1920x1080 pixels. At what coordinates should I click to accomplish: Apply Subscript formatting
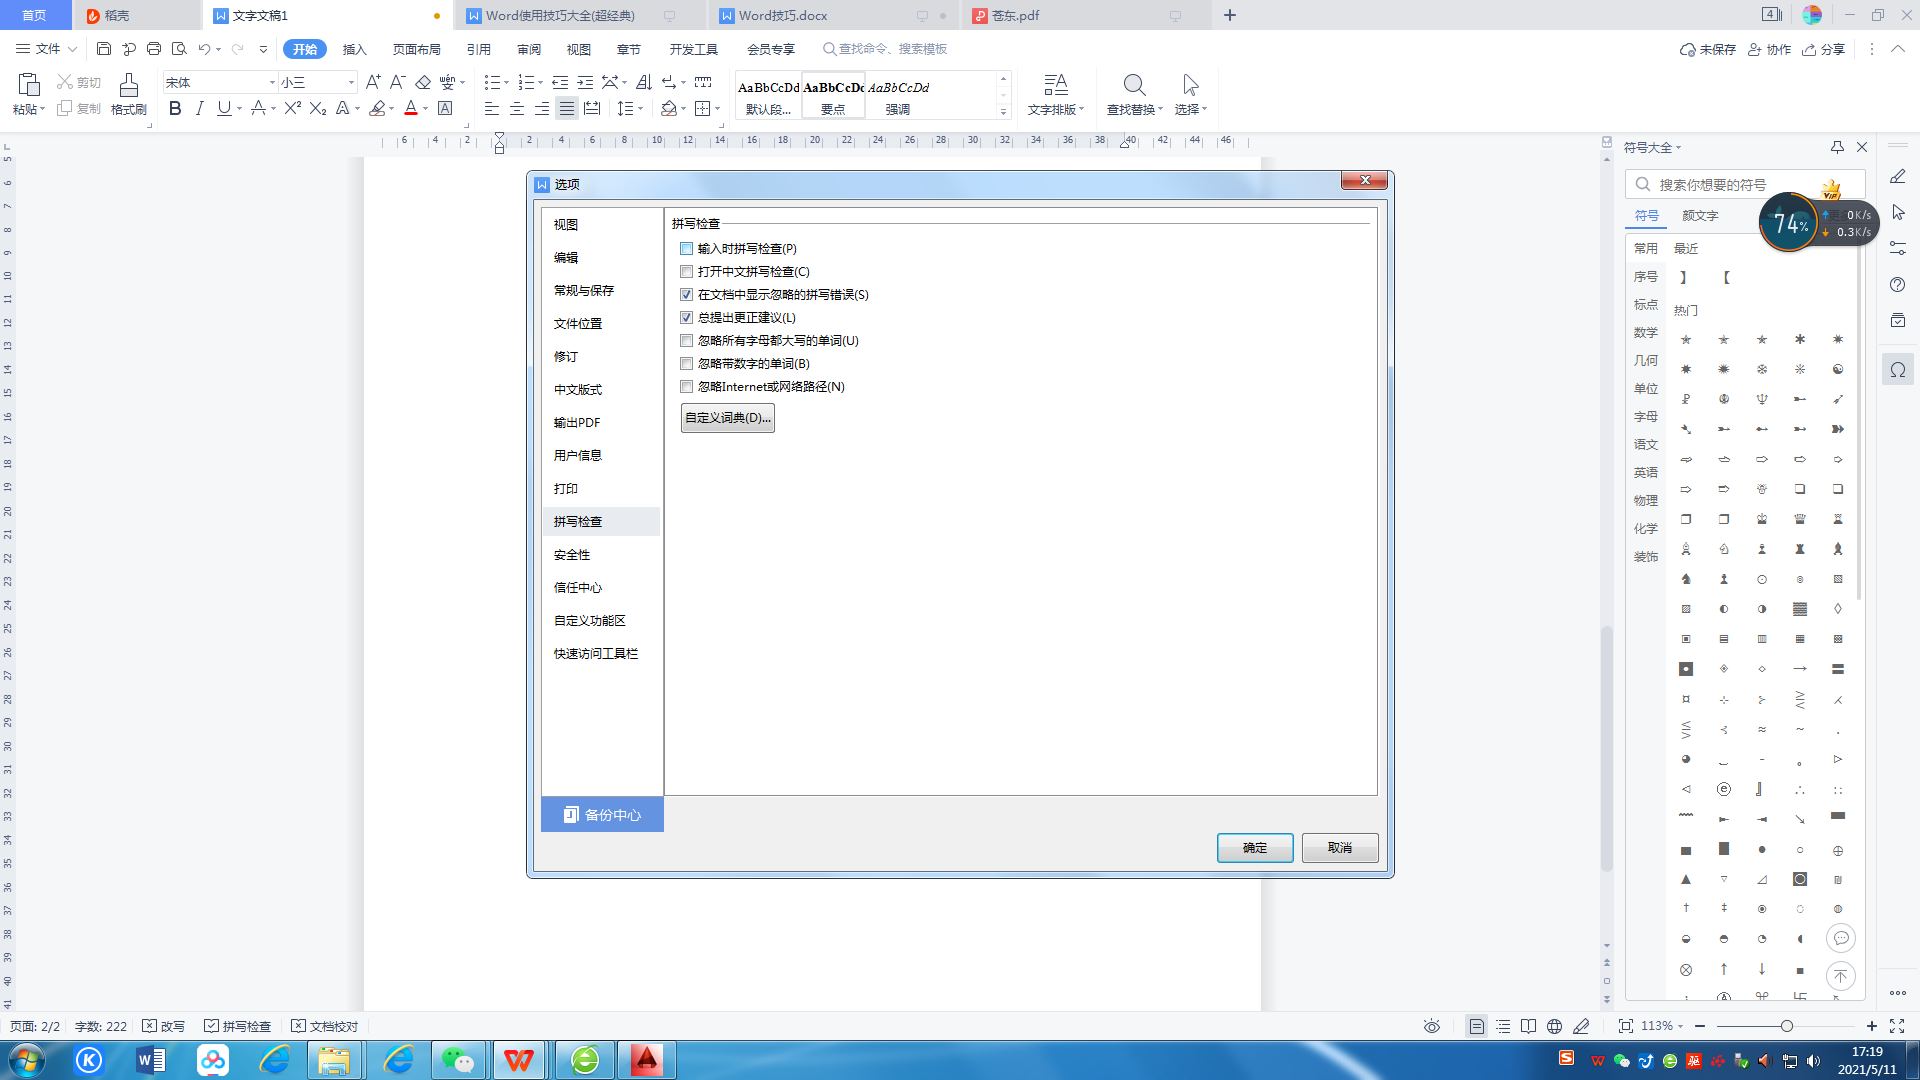[x=318, y=108]
